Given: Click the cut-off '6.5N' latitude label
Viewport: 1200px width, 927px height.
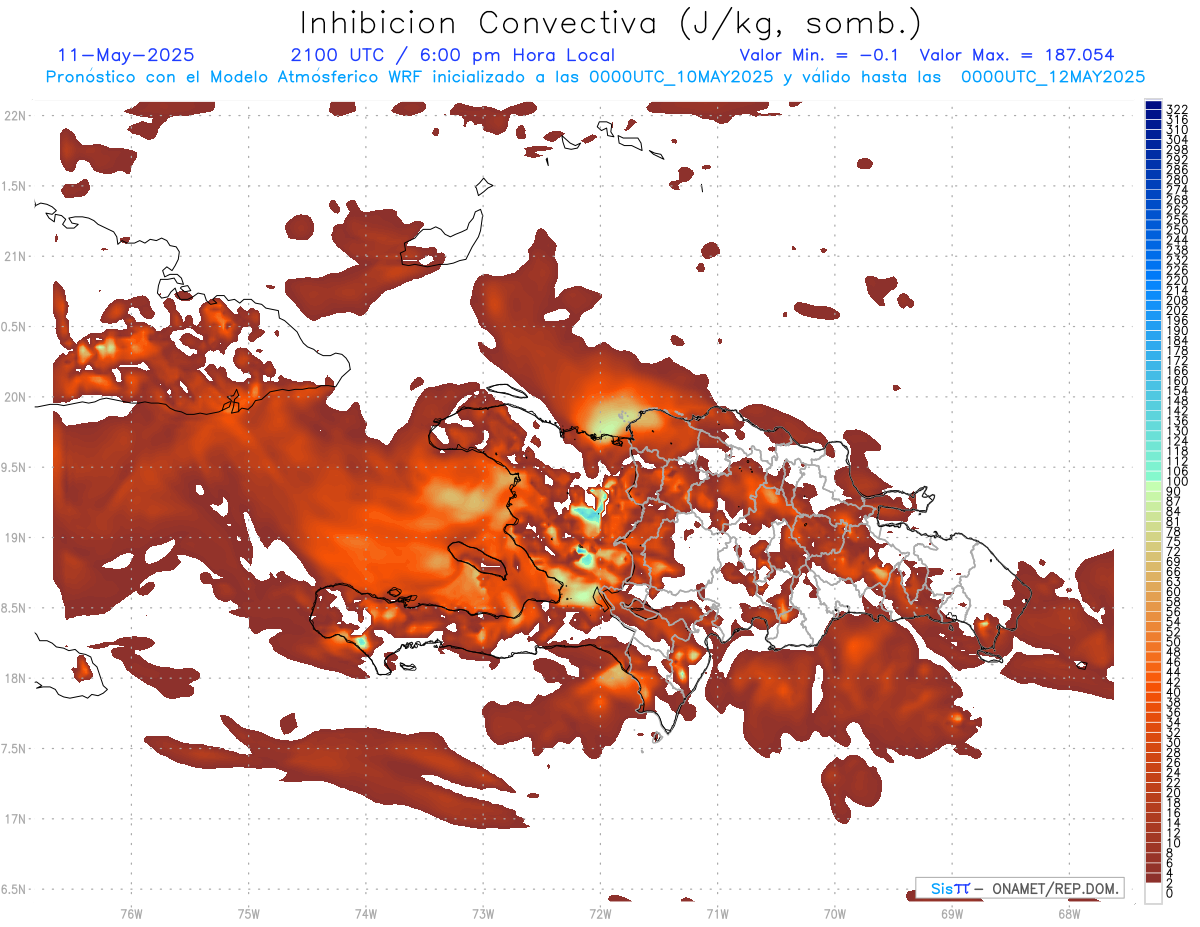Looking at the screenshot, I should pyautogui.click(x=14, y=889).
